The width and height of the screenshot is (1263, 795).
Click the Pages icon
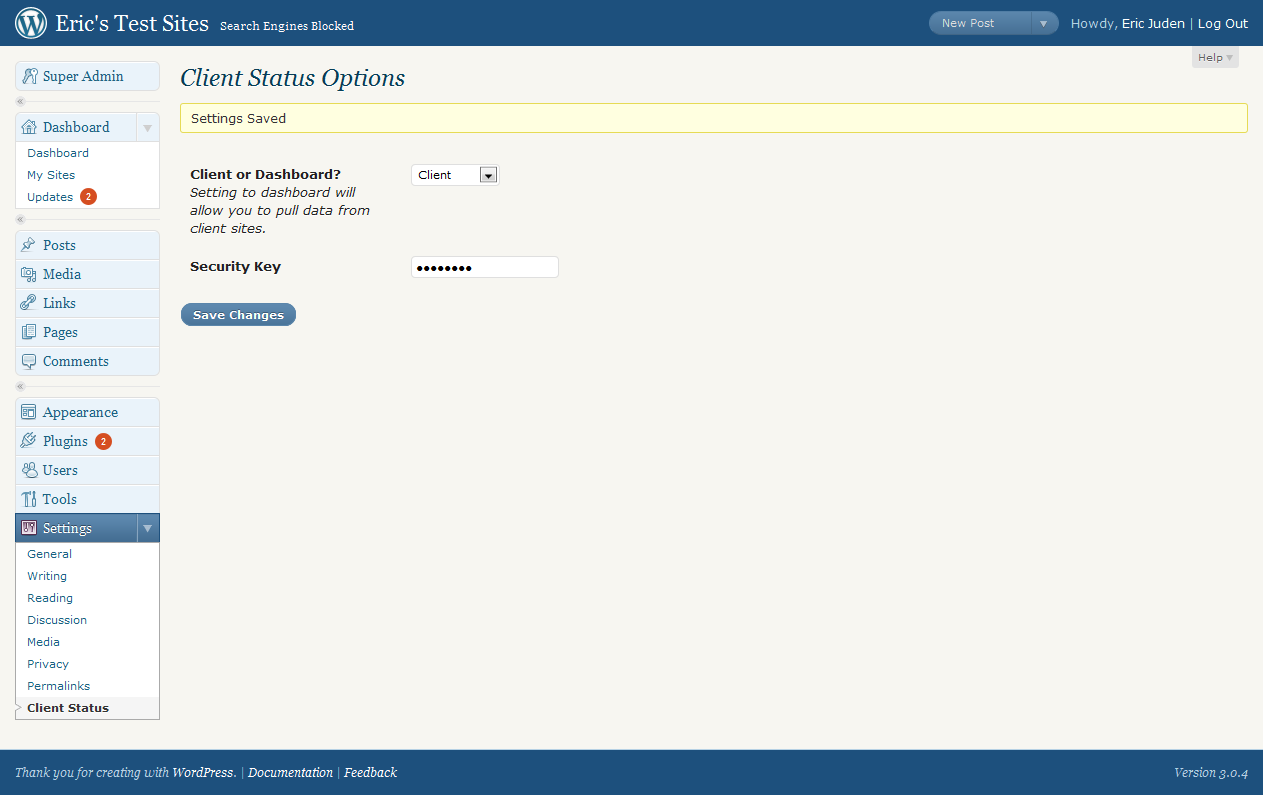click(x=29, y=332)
